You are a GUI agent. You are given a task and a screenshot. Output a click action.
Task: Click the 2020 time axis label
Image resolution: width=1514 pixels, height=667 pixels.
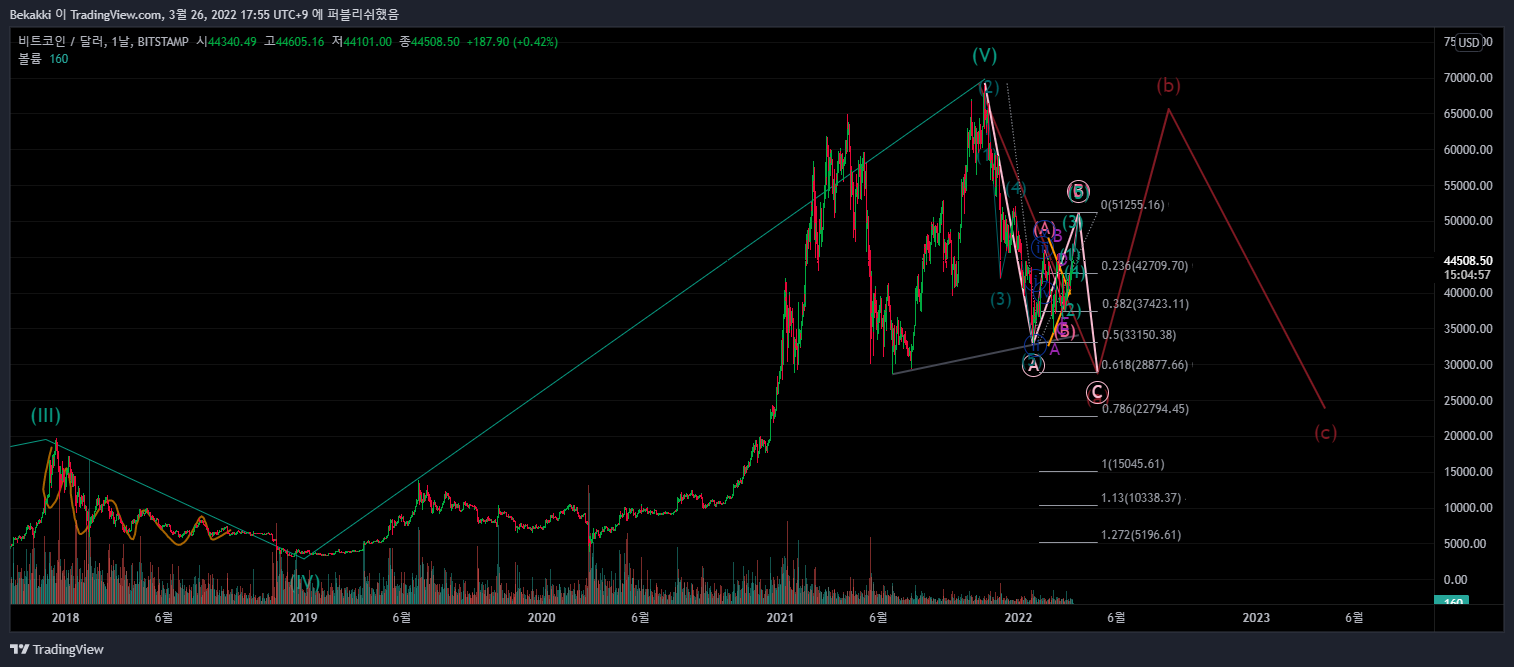(x=541, y=618)
